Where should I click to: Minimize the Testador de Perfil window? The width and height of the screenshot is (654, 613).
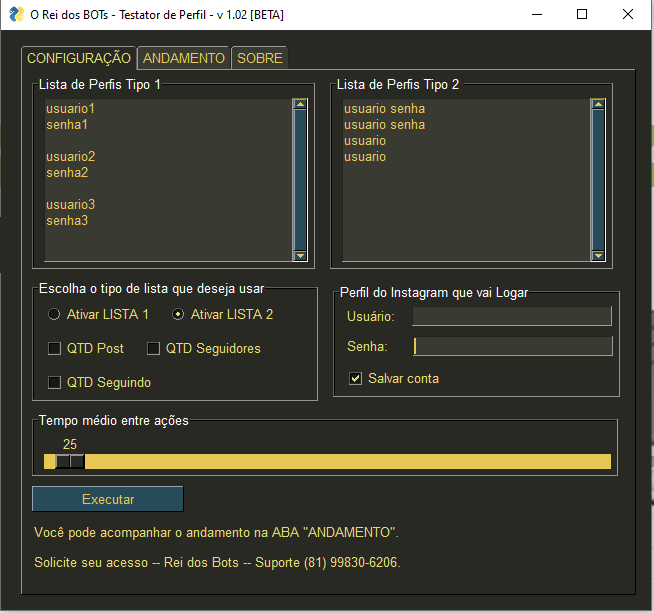(536, 15)
